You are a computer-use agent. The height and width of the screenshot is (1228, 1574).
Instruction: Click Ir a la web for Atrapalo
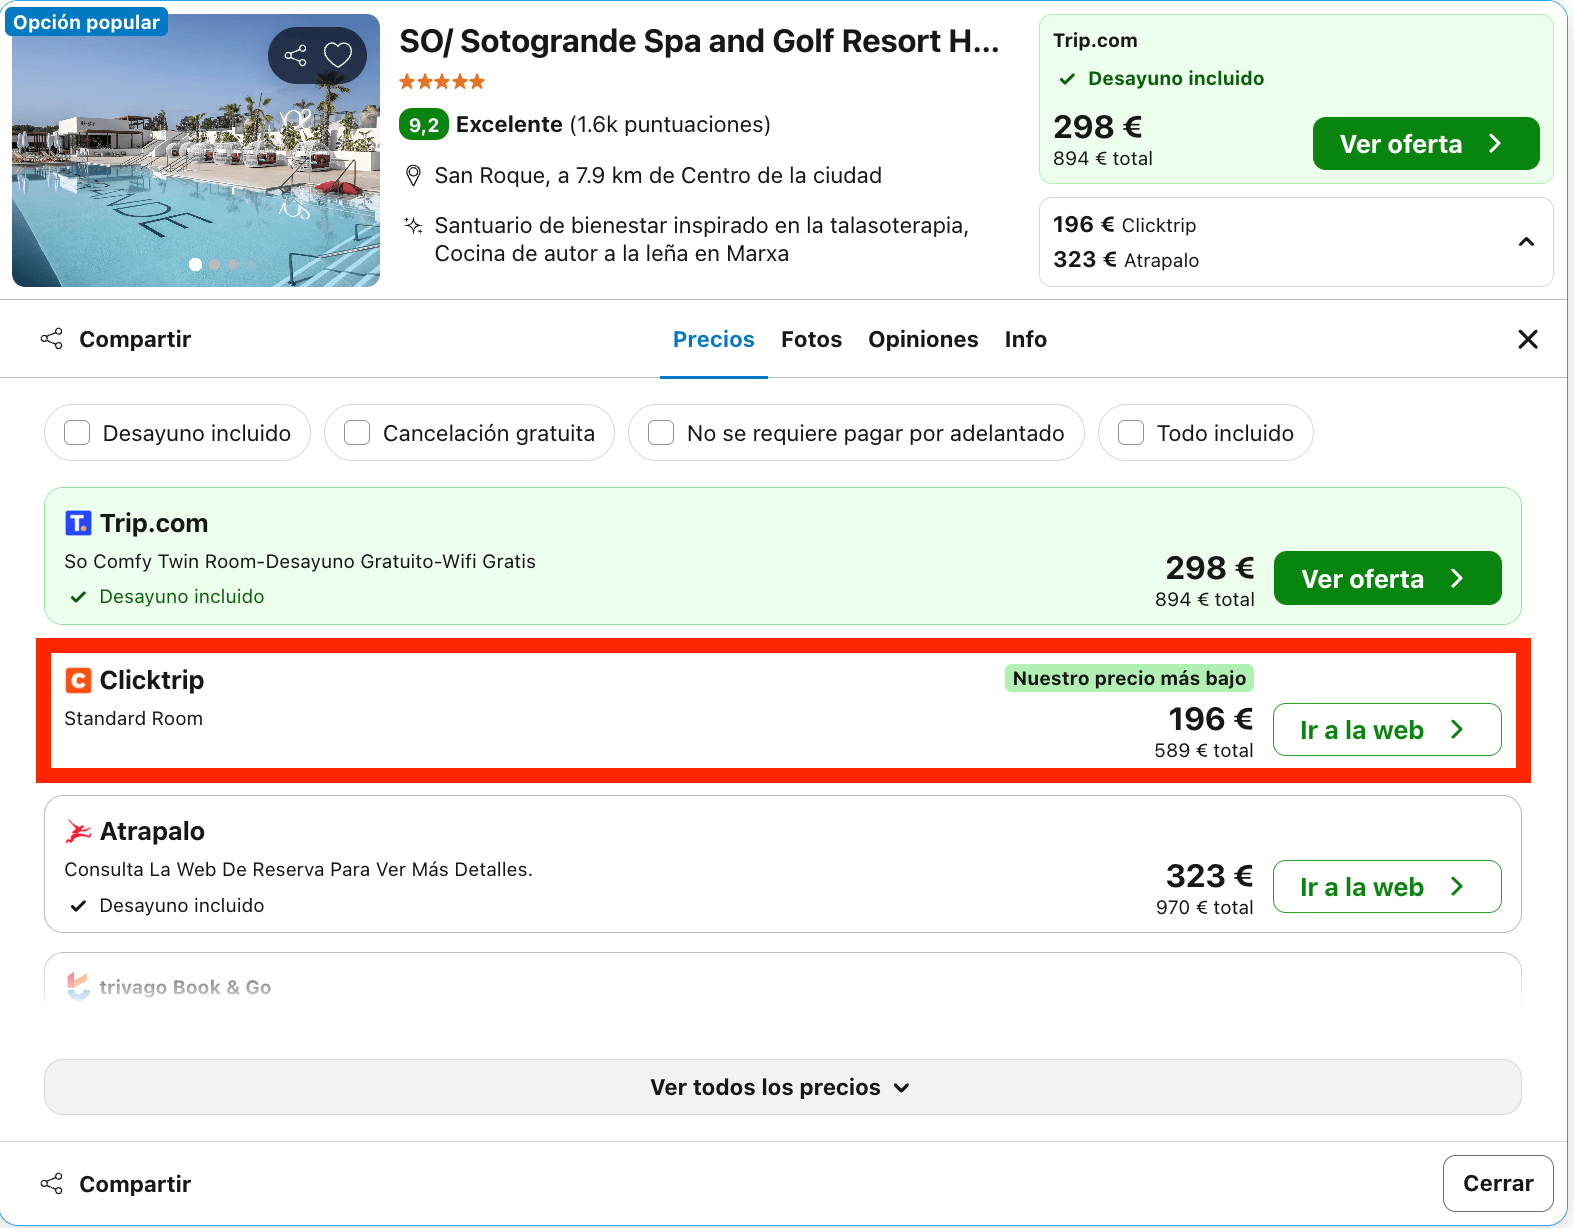[x=1387, y=887]
